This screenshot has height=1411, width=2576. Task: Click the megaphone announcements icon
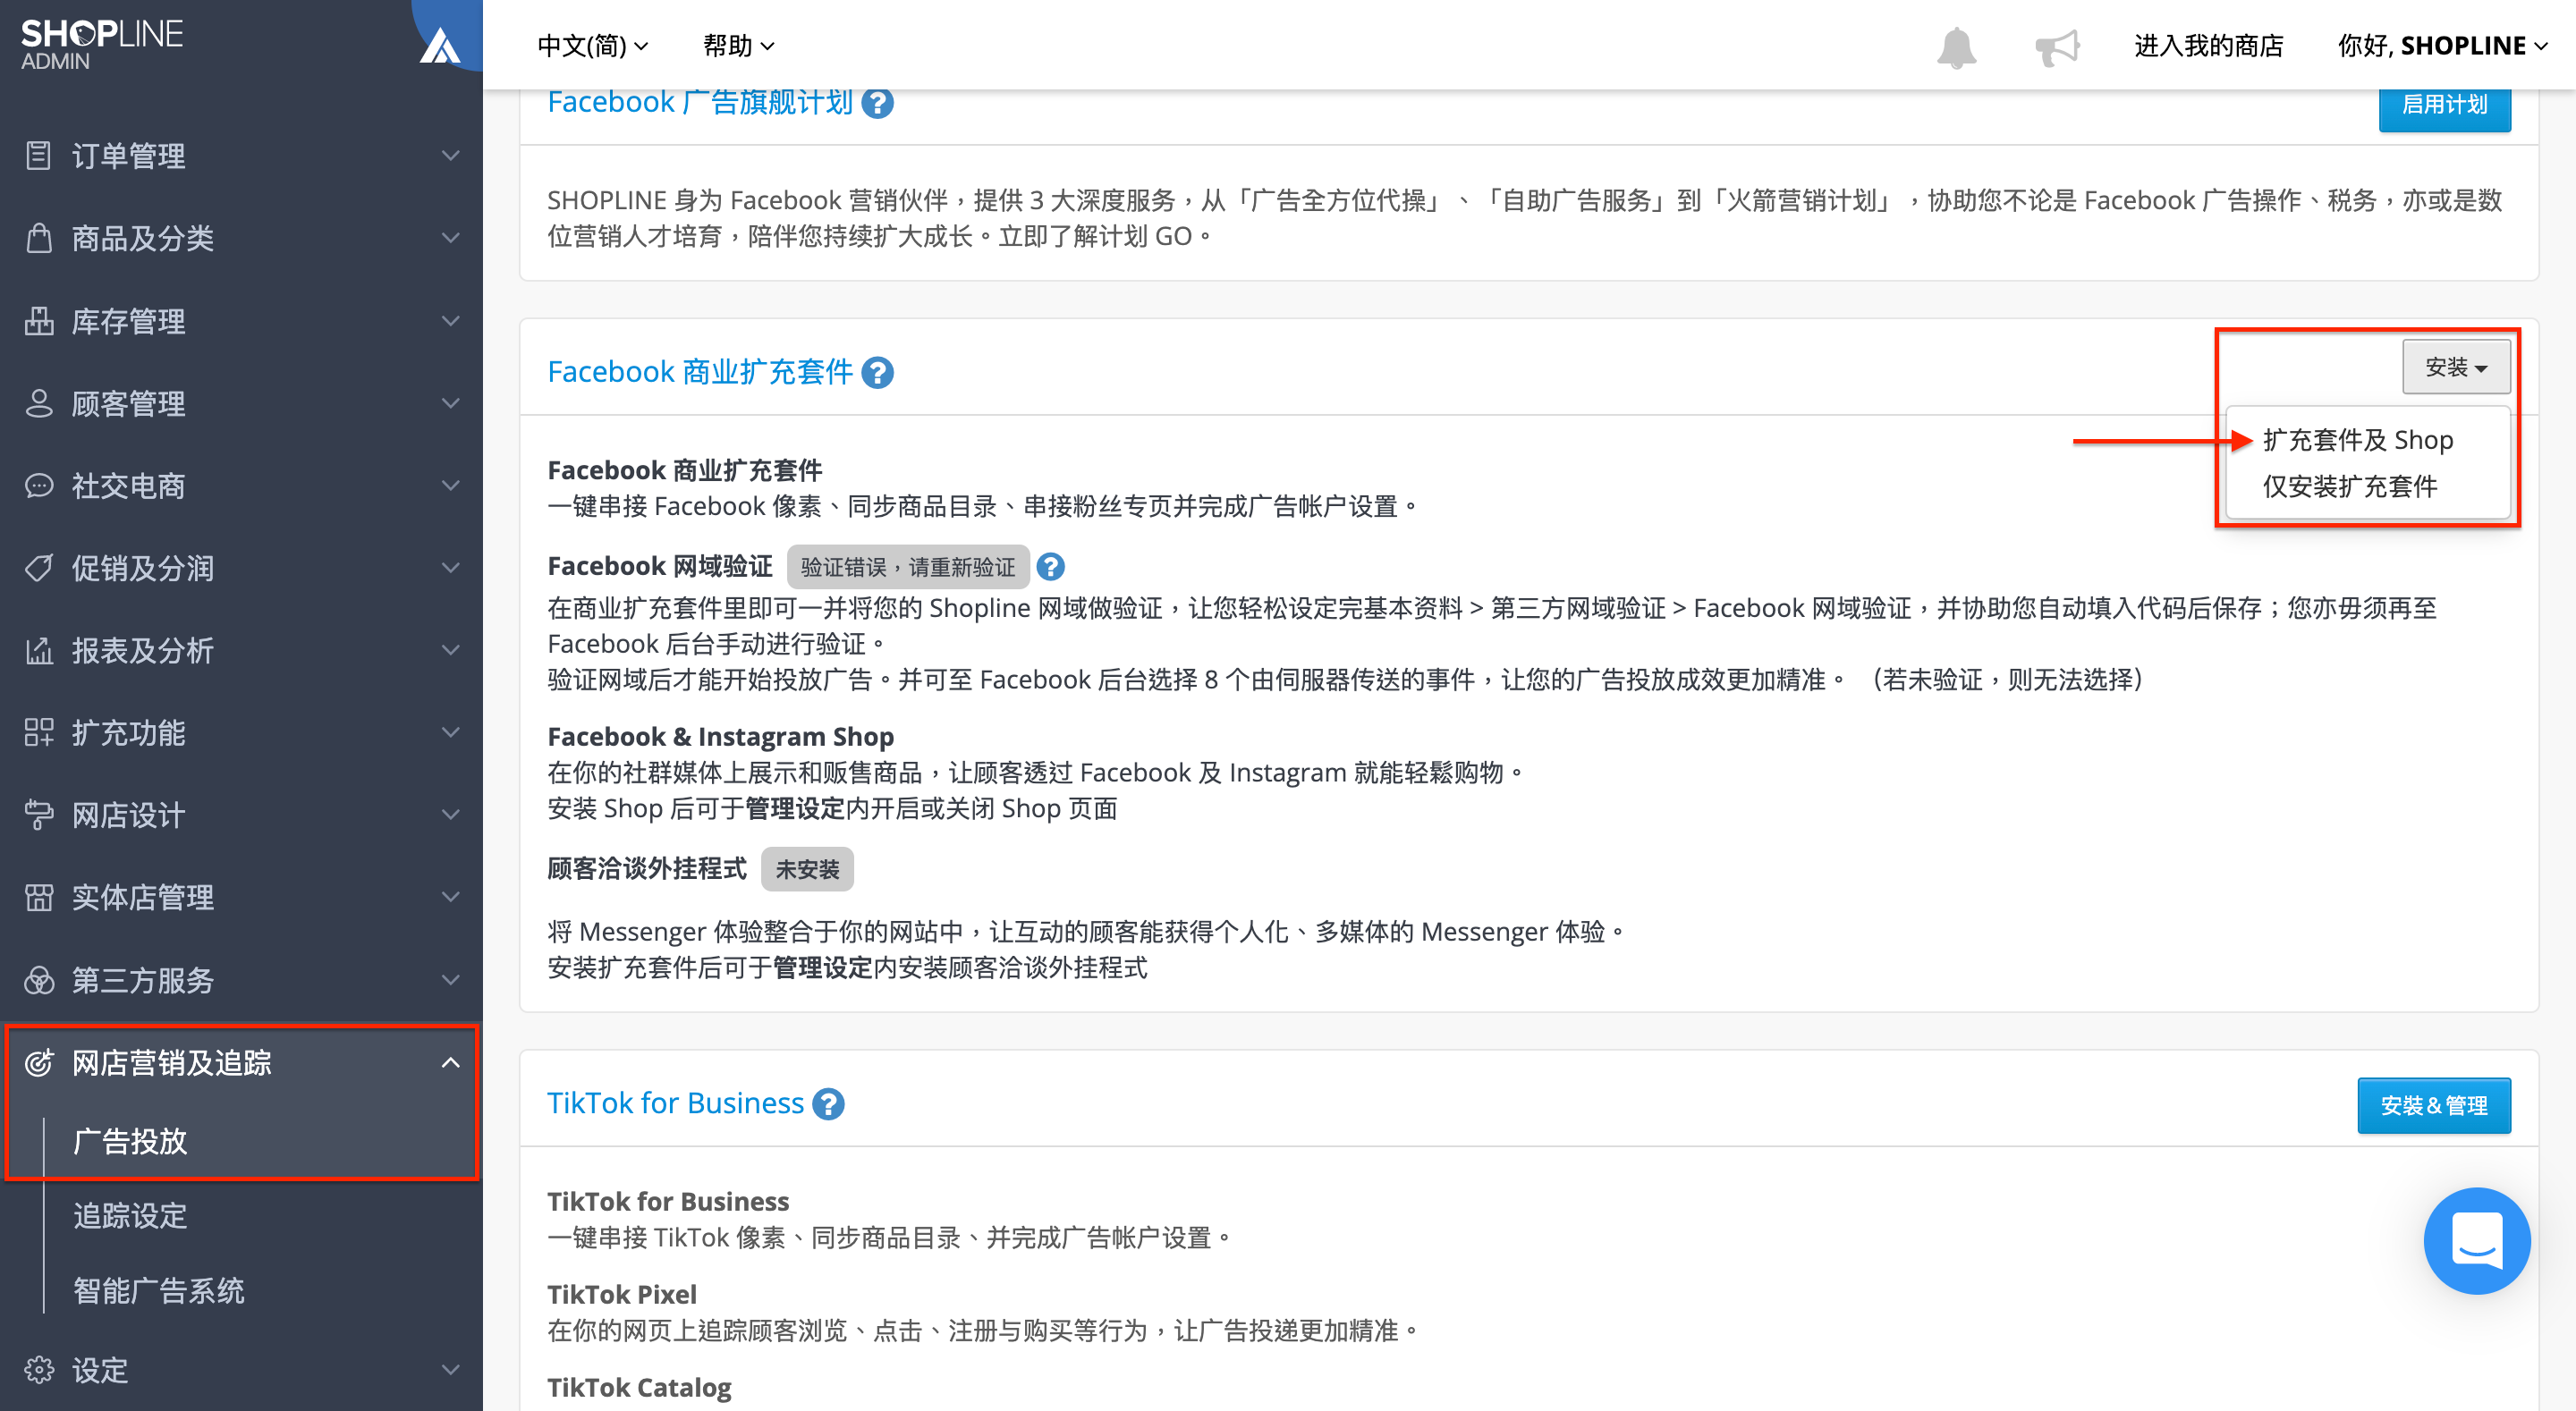2057,47
